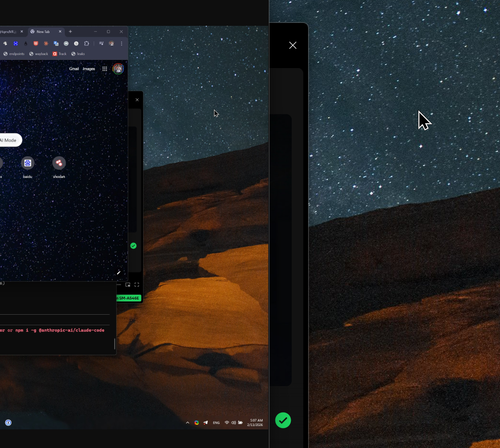Screen dimensions: 500x448
Task: Click the white round extension icon in Chrome
Action: [x=76, y=43]
